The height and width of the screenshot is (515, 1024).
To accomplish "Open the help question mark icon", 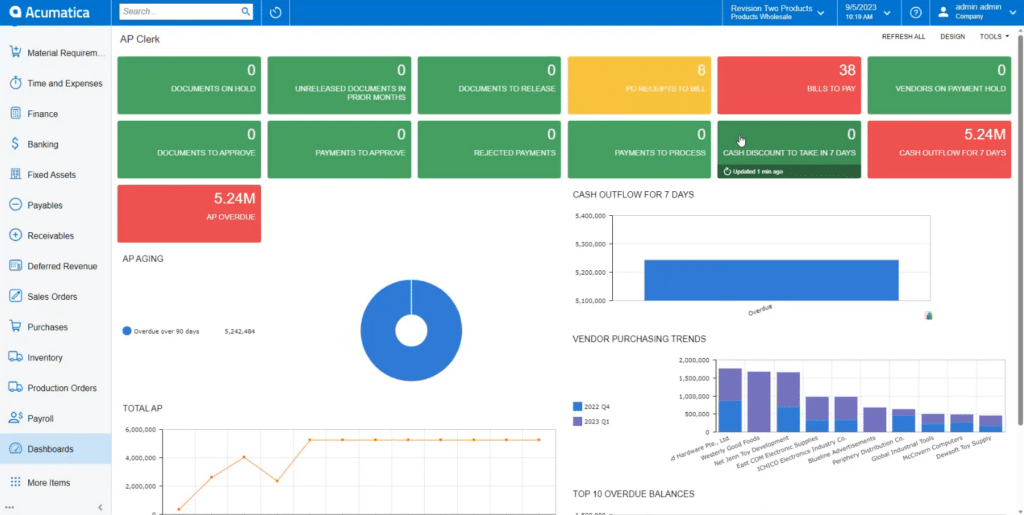I will (916, 12).
